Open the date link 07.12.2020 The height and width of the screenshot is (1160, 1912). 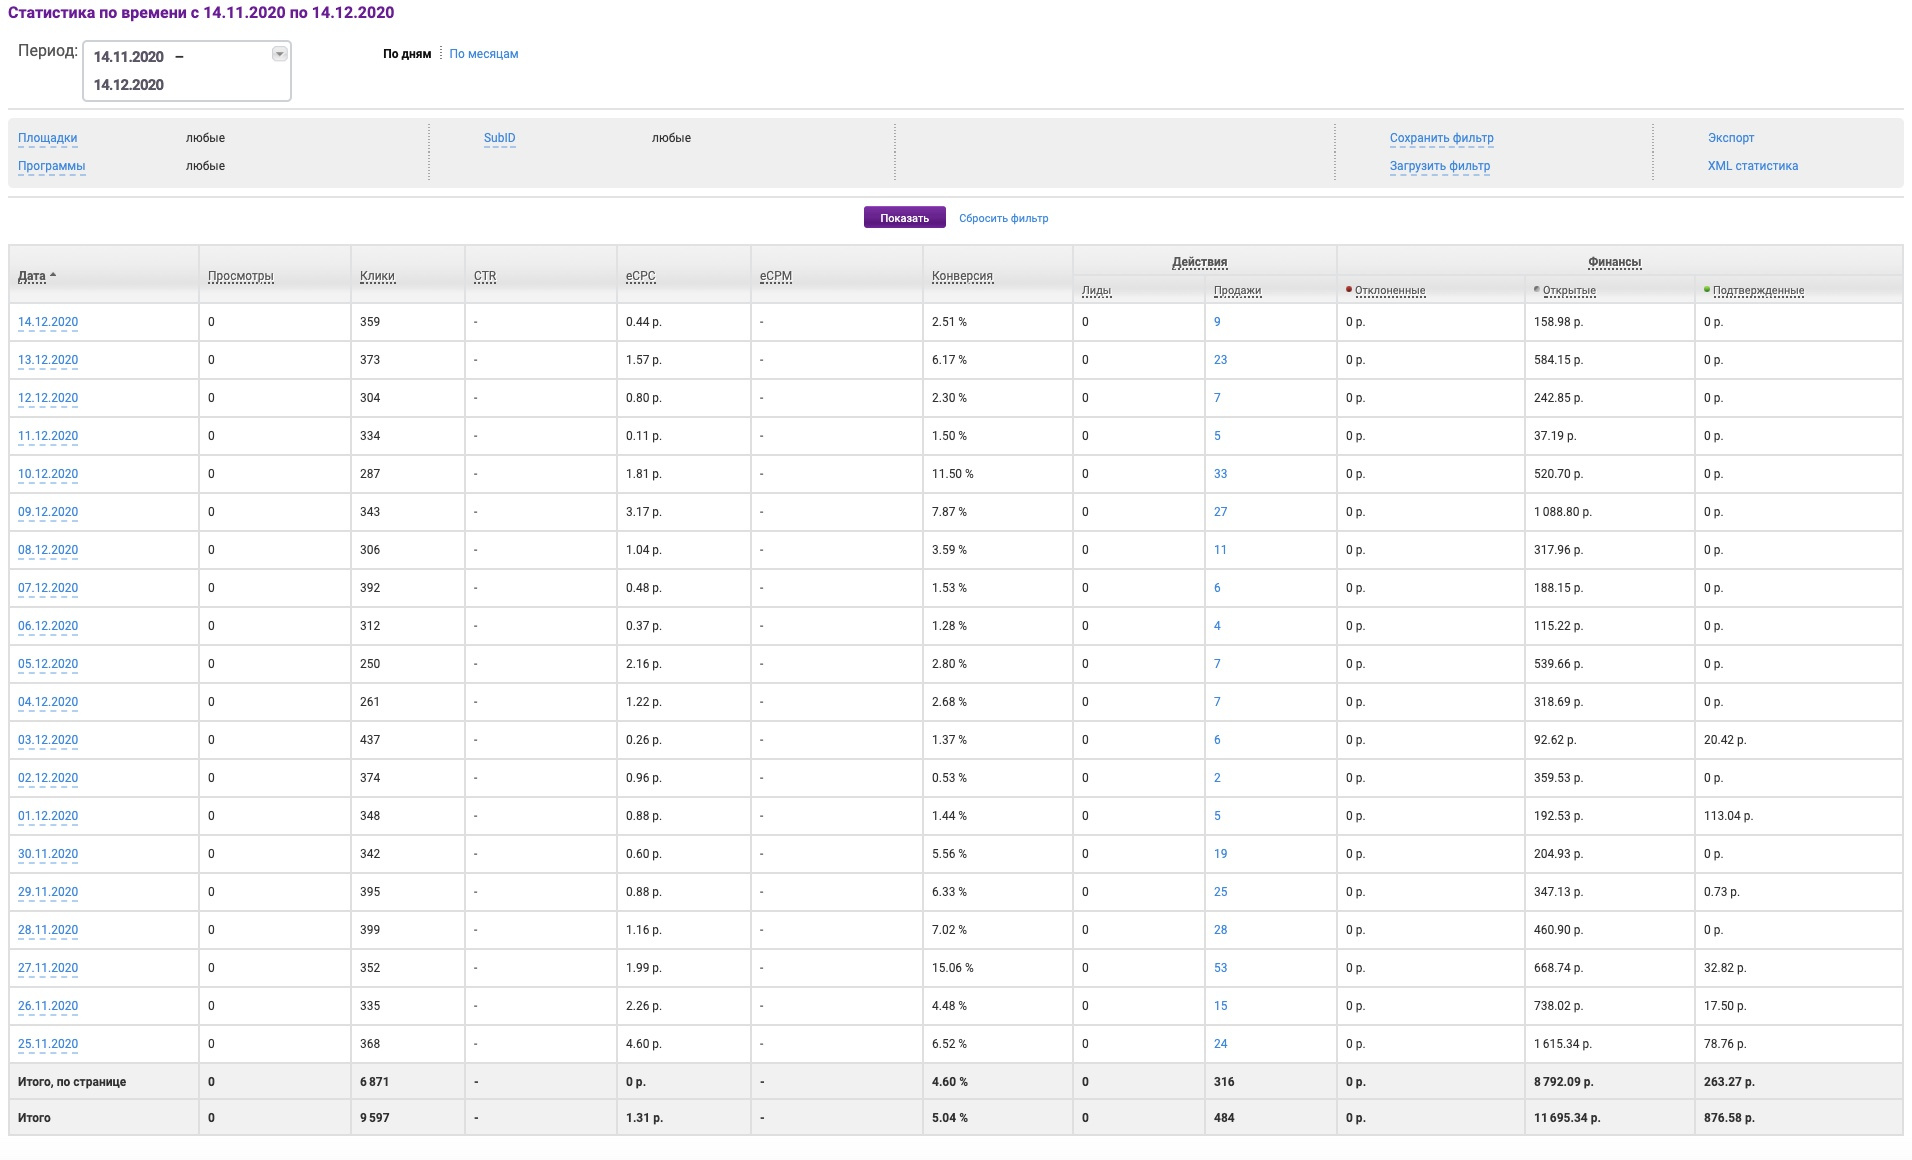[48, 588]
